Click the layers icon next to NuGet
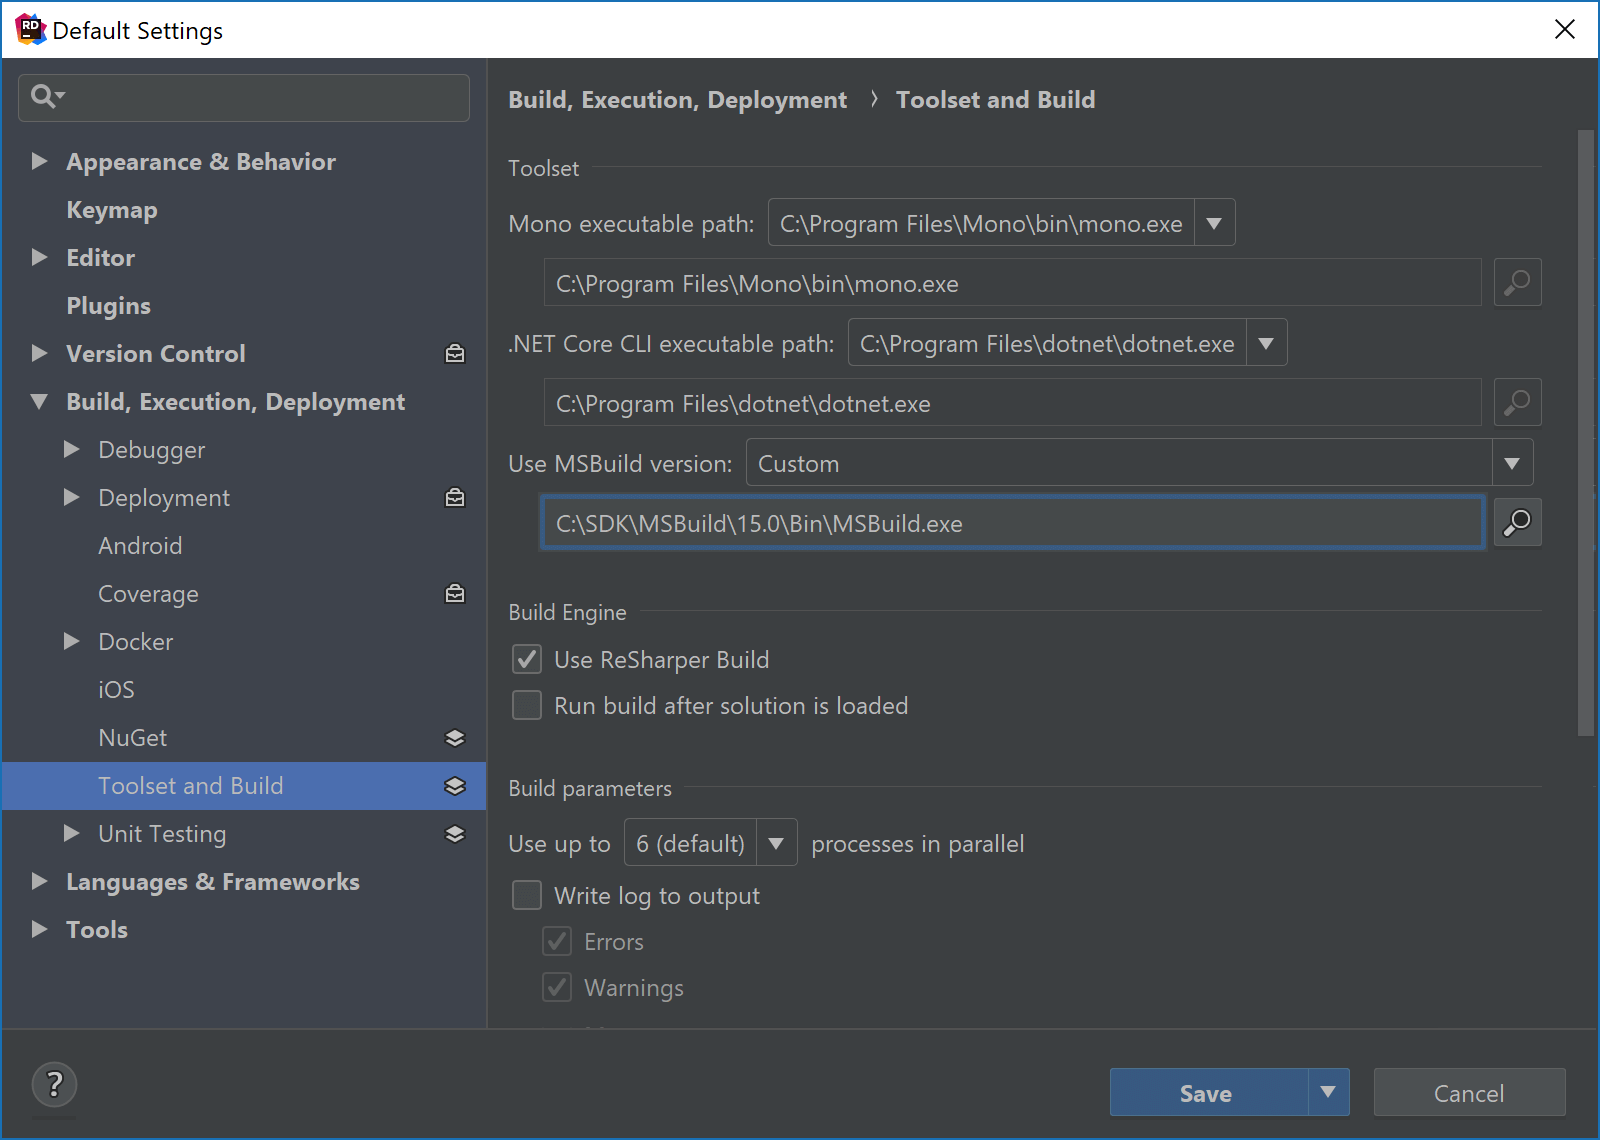Image resolution: width=1600 pixels, height=1140 pixels. point(455,738)
